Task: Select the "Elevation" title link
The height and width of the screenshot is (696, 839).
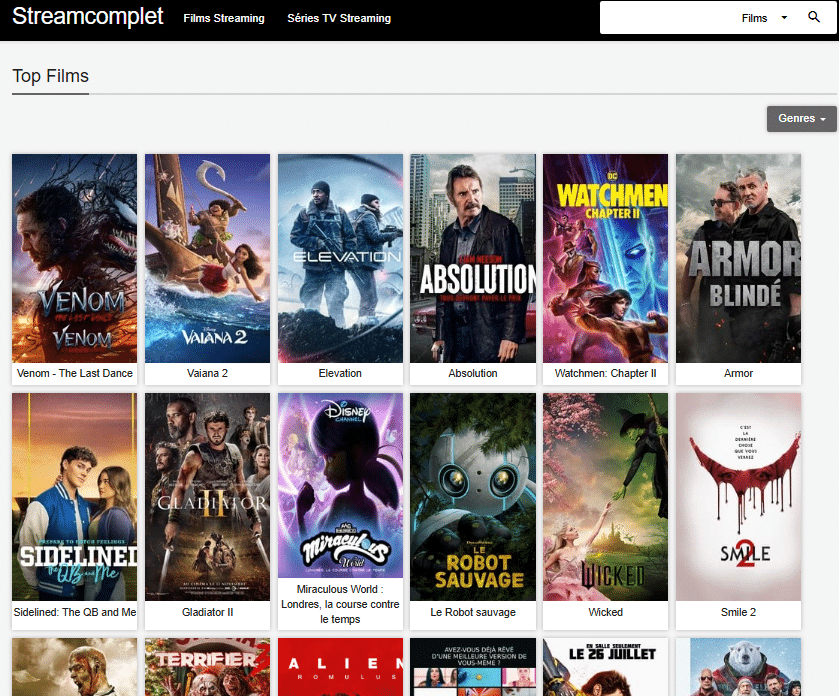Action: click(x=340, y=373)
